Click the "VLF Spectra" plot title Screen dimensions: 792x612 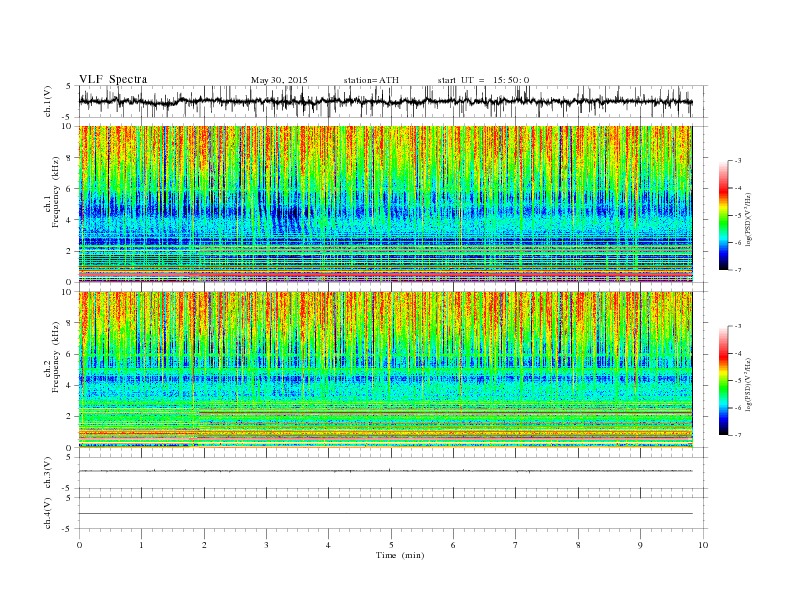click(113, 79)
